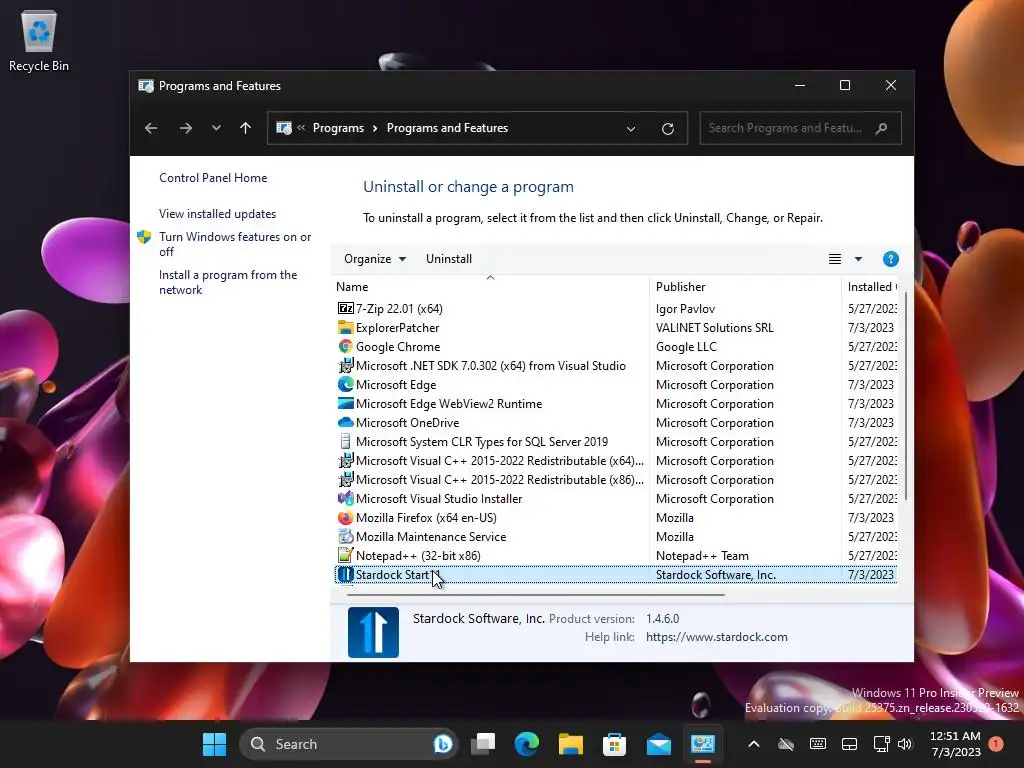
Task: Open Control Panel Home link
Action: click(213, 178)
